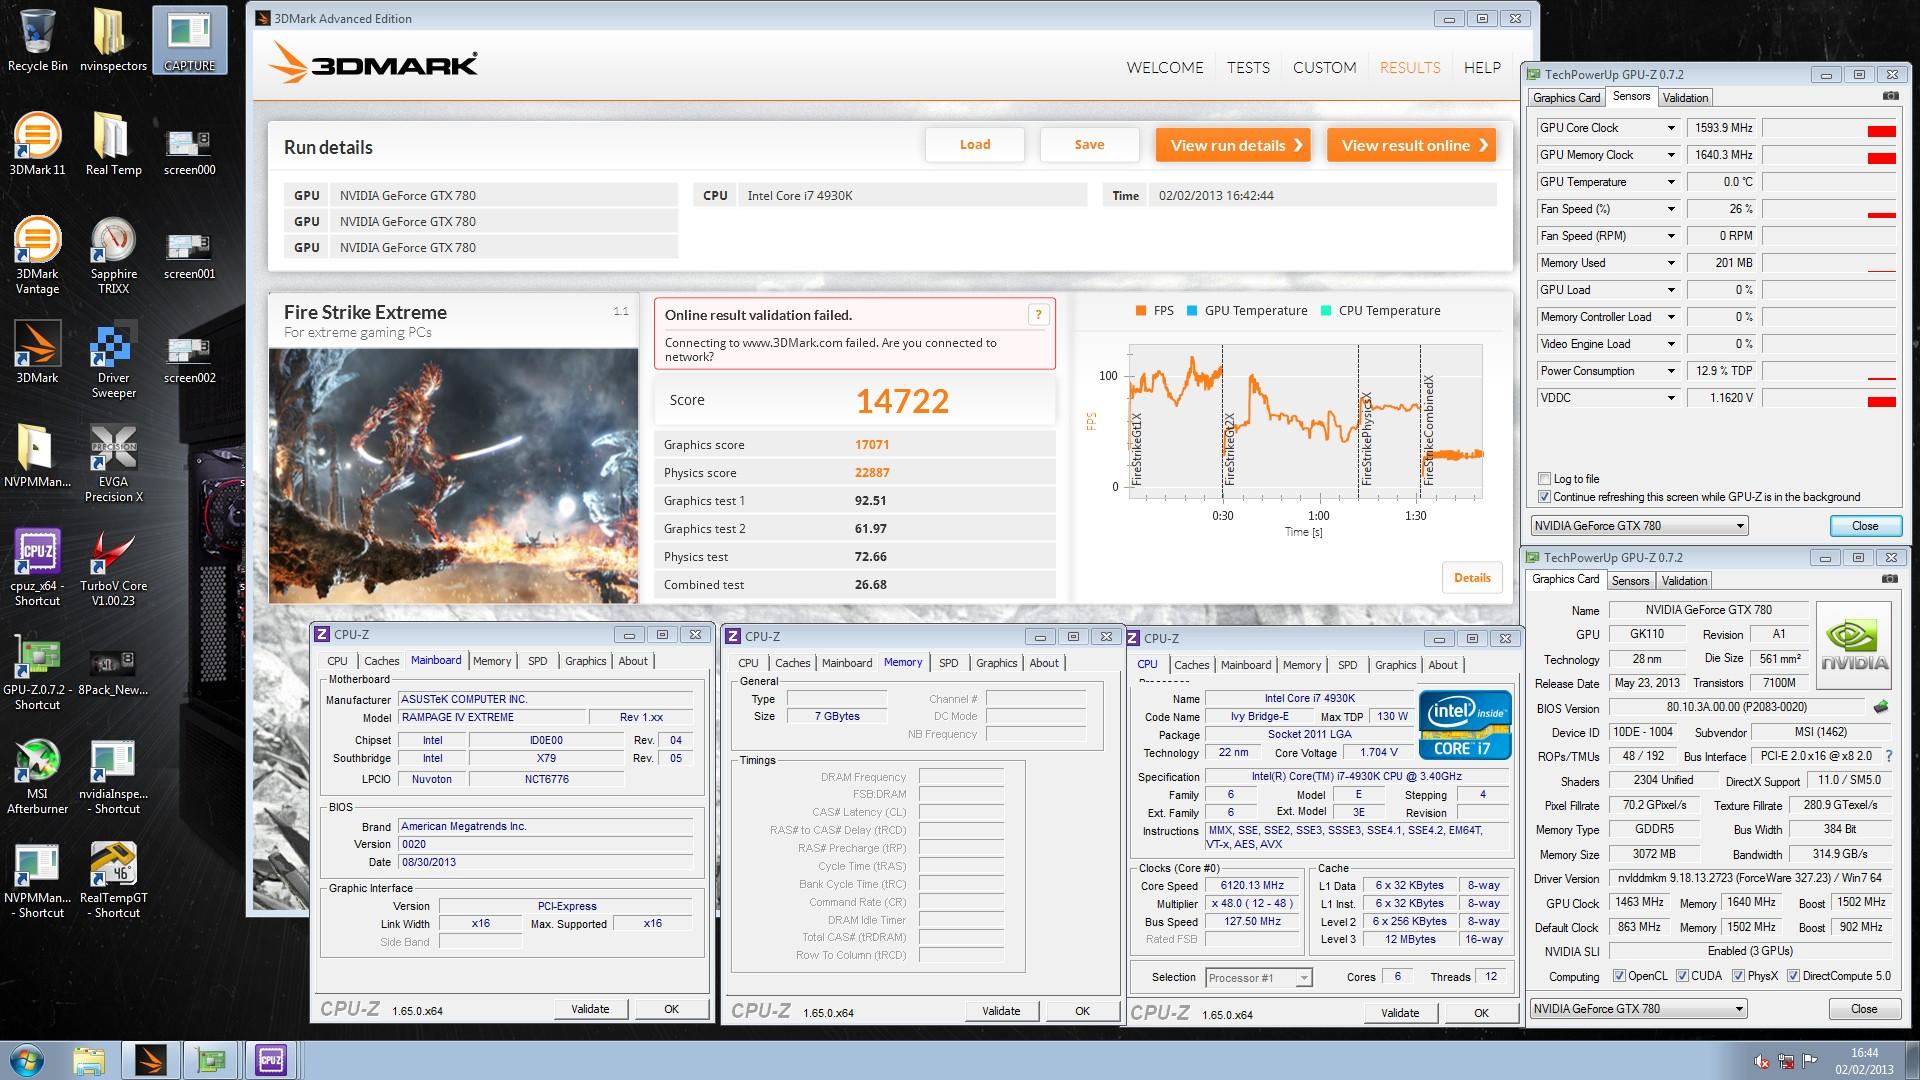Launch the GPU-Z.0.7.2 Shortcut icon

click(x=38, y=671)
